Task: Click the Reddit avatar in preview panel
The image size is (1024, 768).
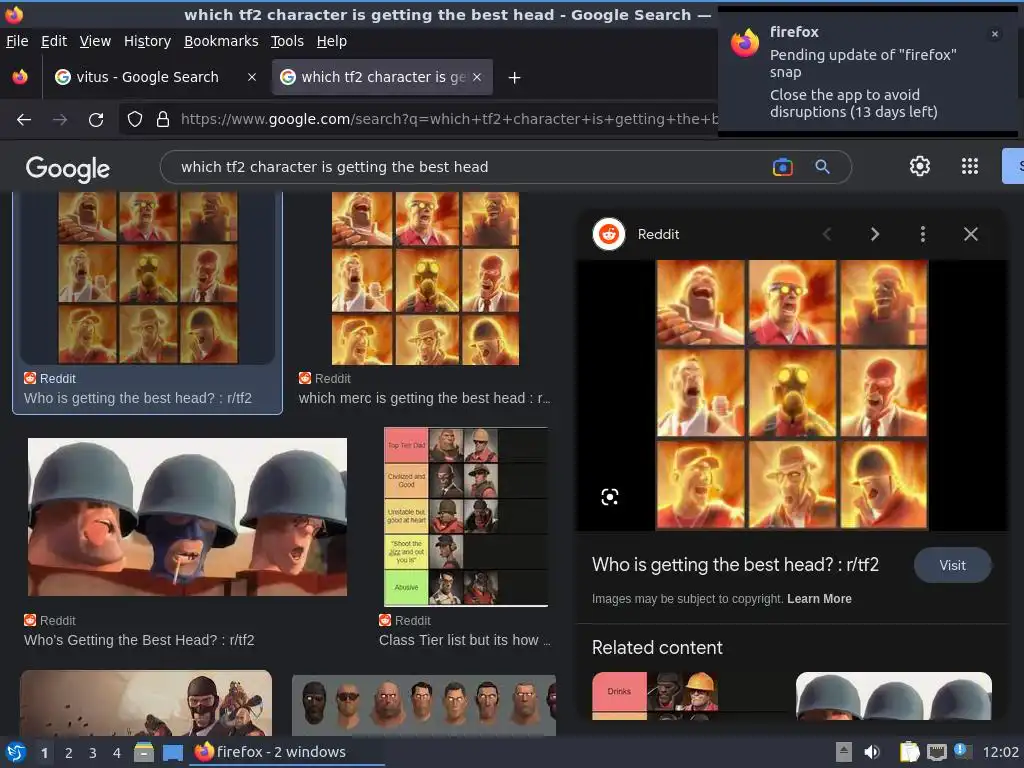Action: (609, 234)
